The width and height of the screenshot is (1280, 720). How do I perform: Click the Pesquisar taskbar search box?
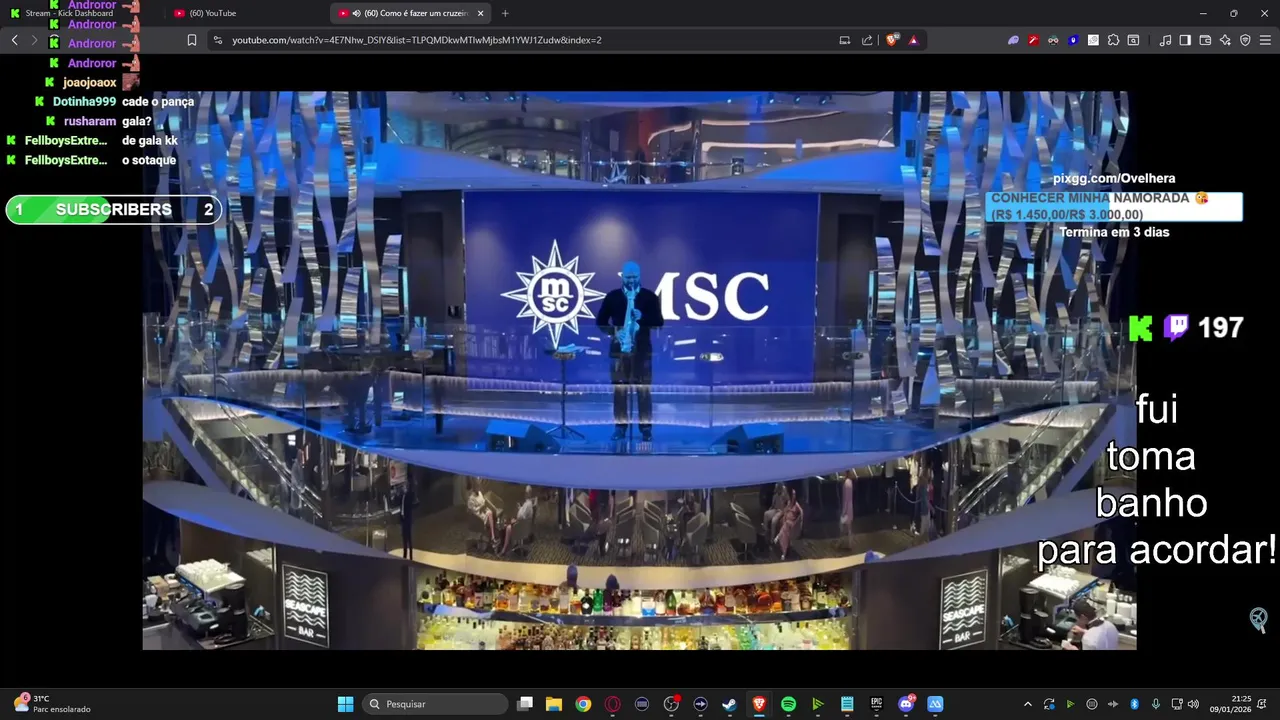[x=435, y=704]
